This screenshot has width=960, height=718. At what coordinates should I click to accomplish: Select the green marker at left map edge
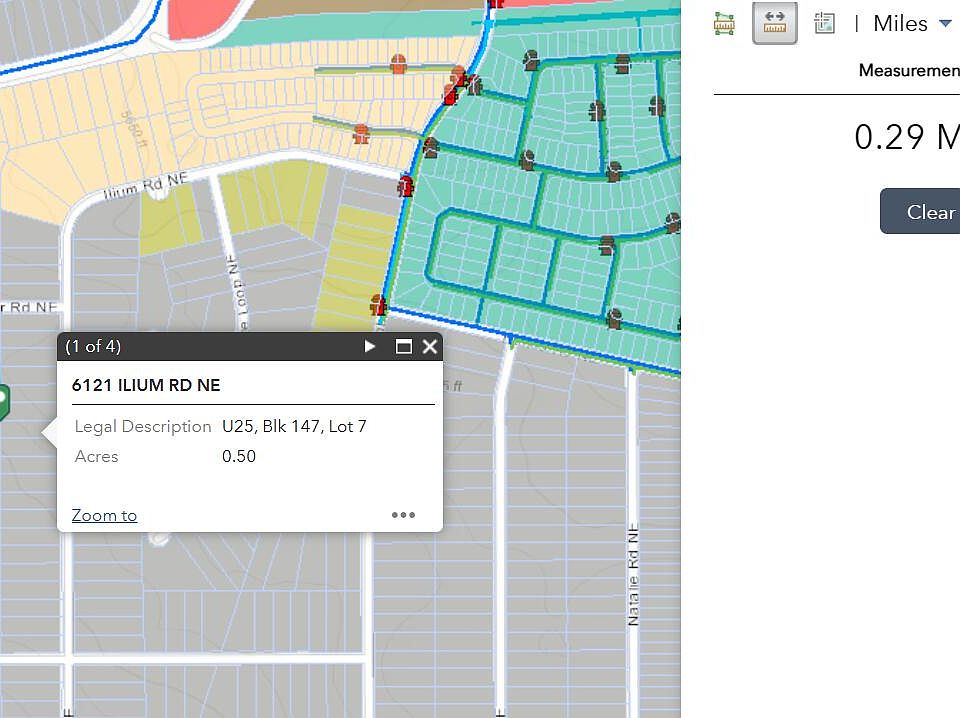[4, 402]
